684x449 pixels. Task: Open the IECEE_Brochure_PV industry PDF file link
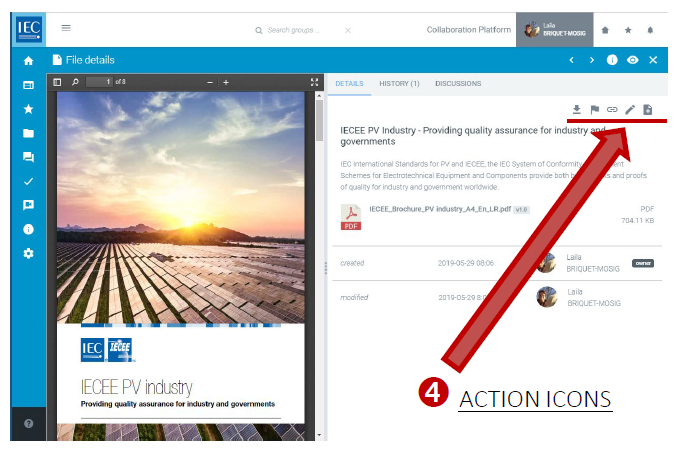point(438,209)
